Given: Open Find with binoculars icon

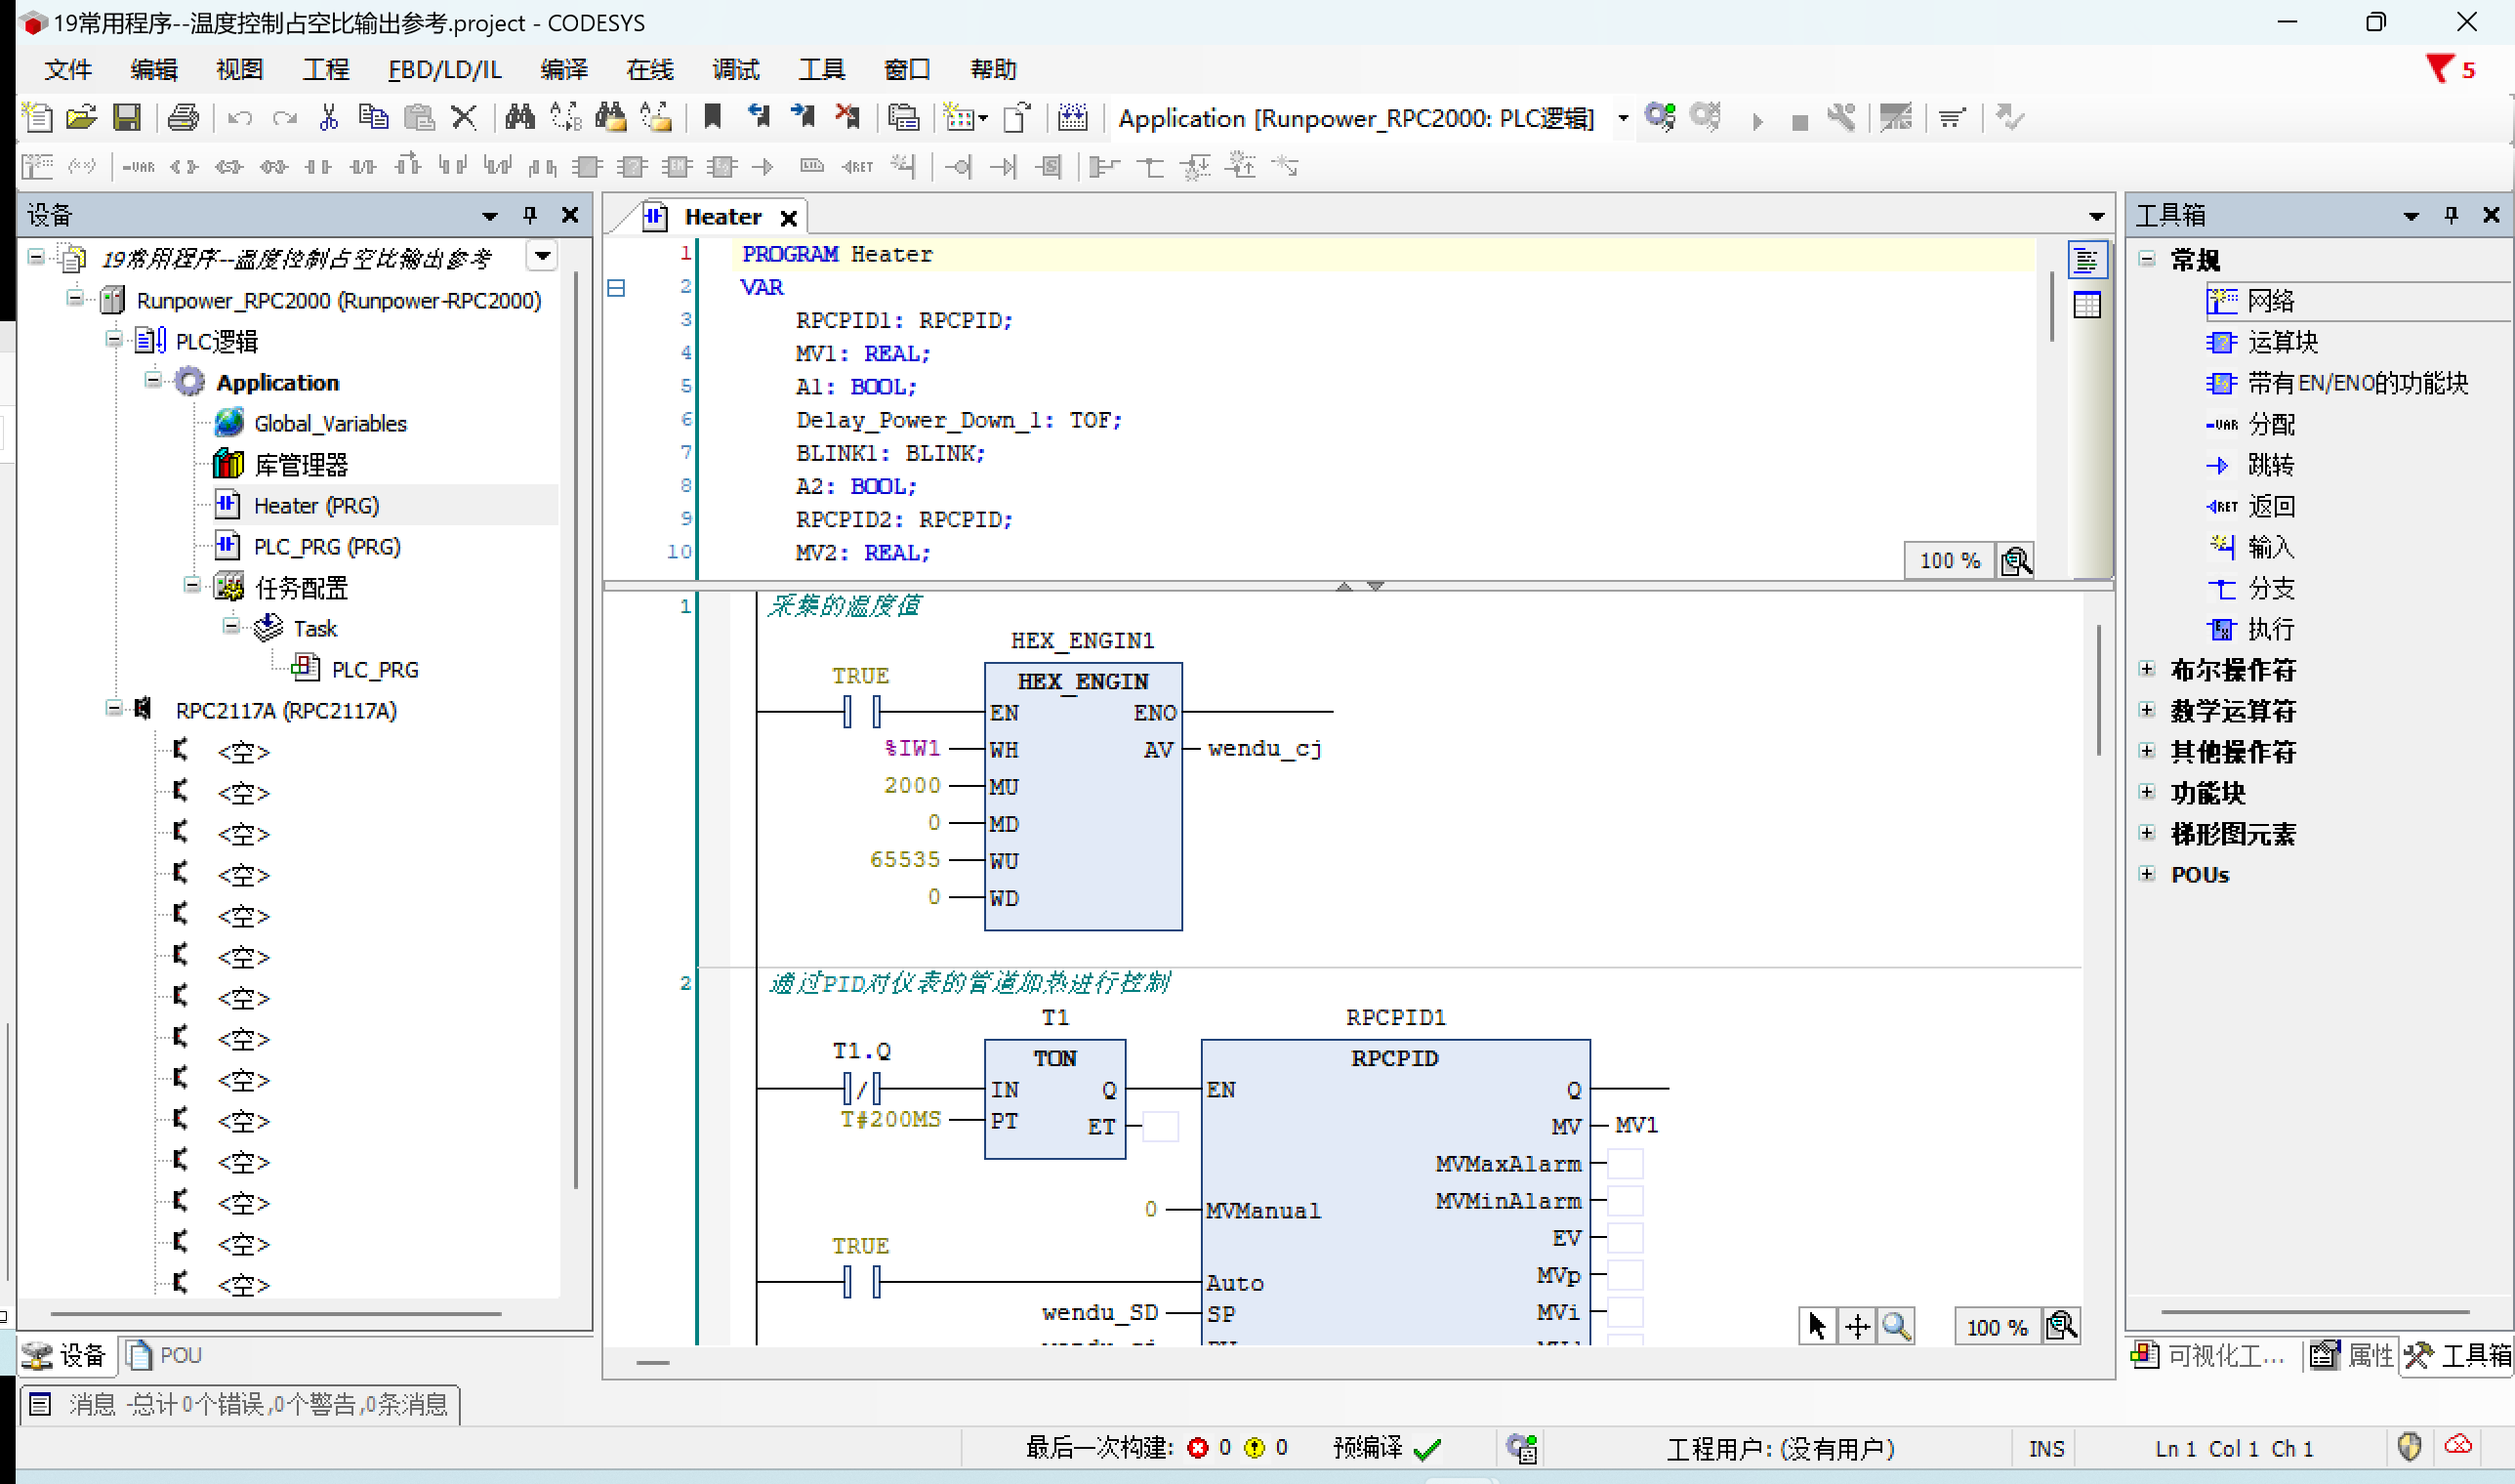Looking at the screenshot, I should click(x=520, y=118).
